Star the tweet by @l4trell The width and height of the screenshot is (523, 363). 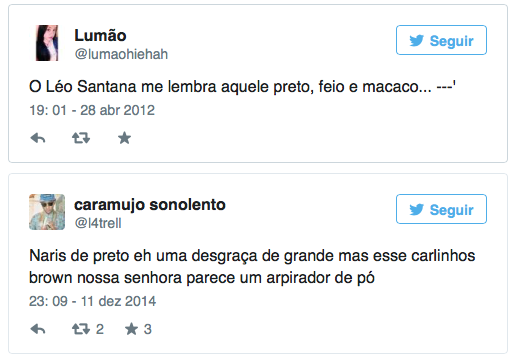click(131, 329)
